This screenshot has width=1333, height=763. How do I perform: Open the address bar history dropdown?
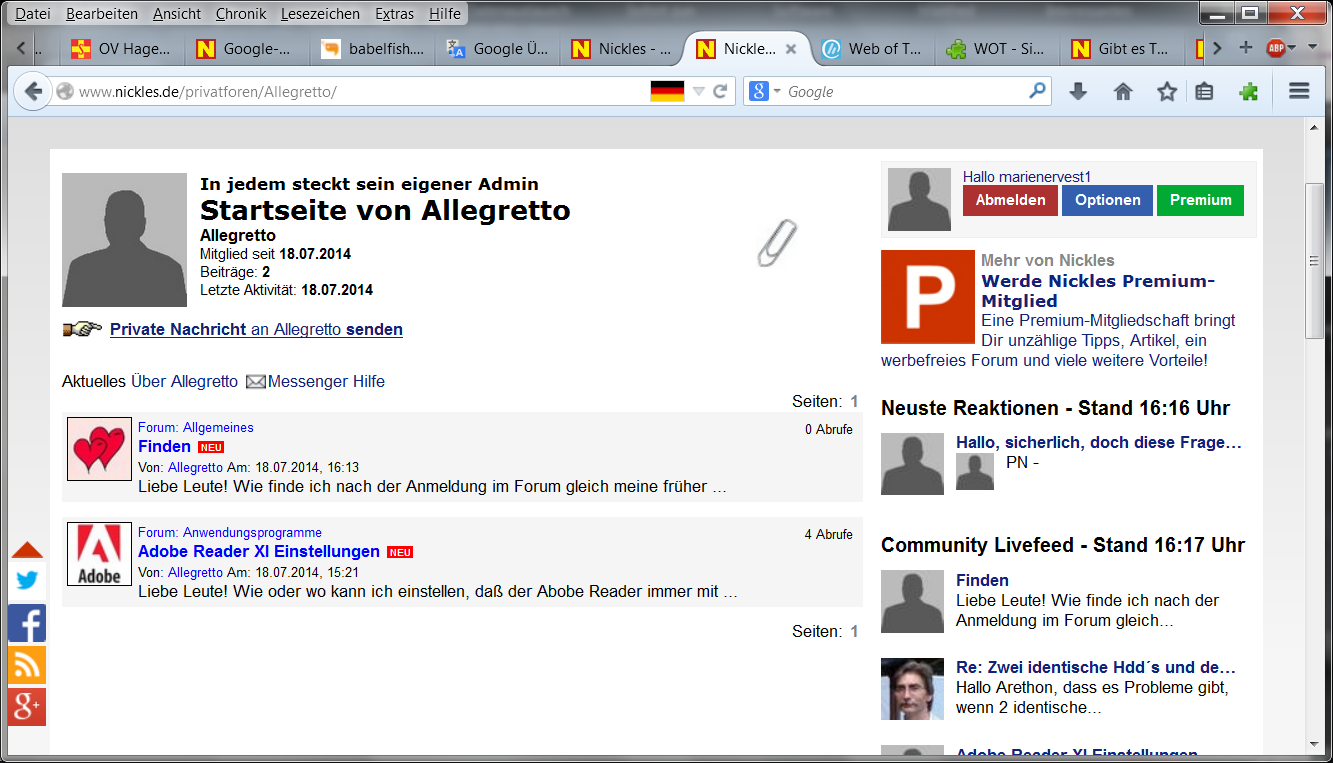pos(699,92)
